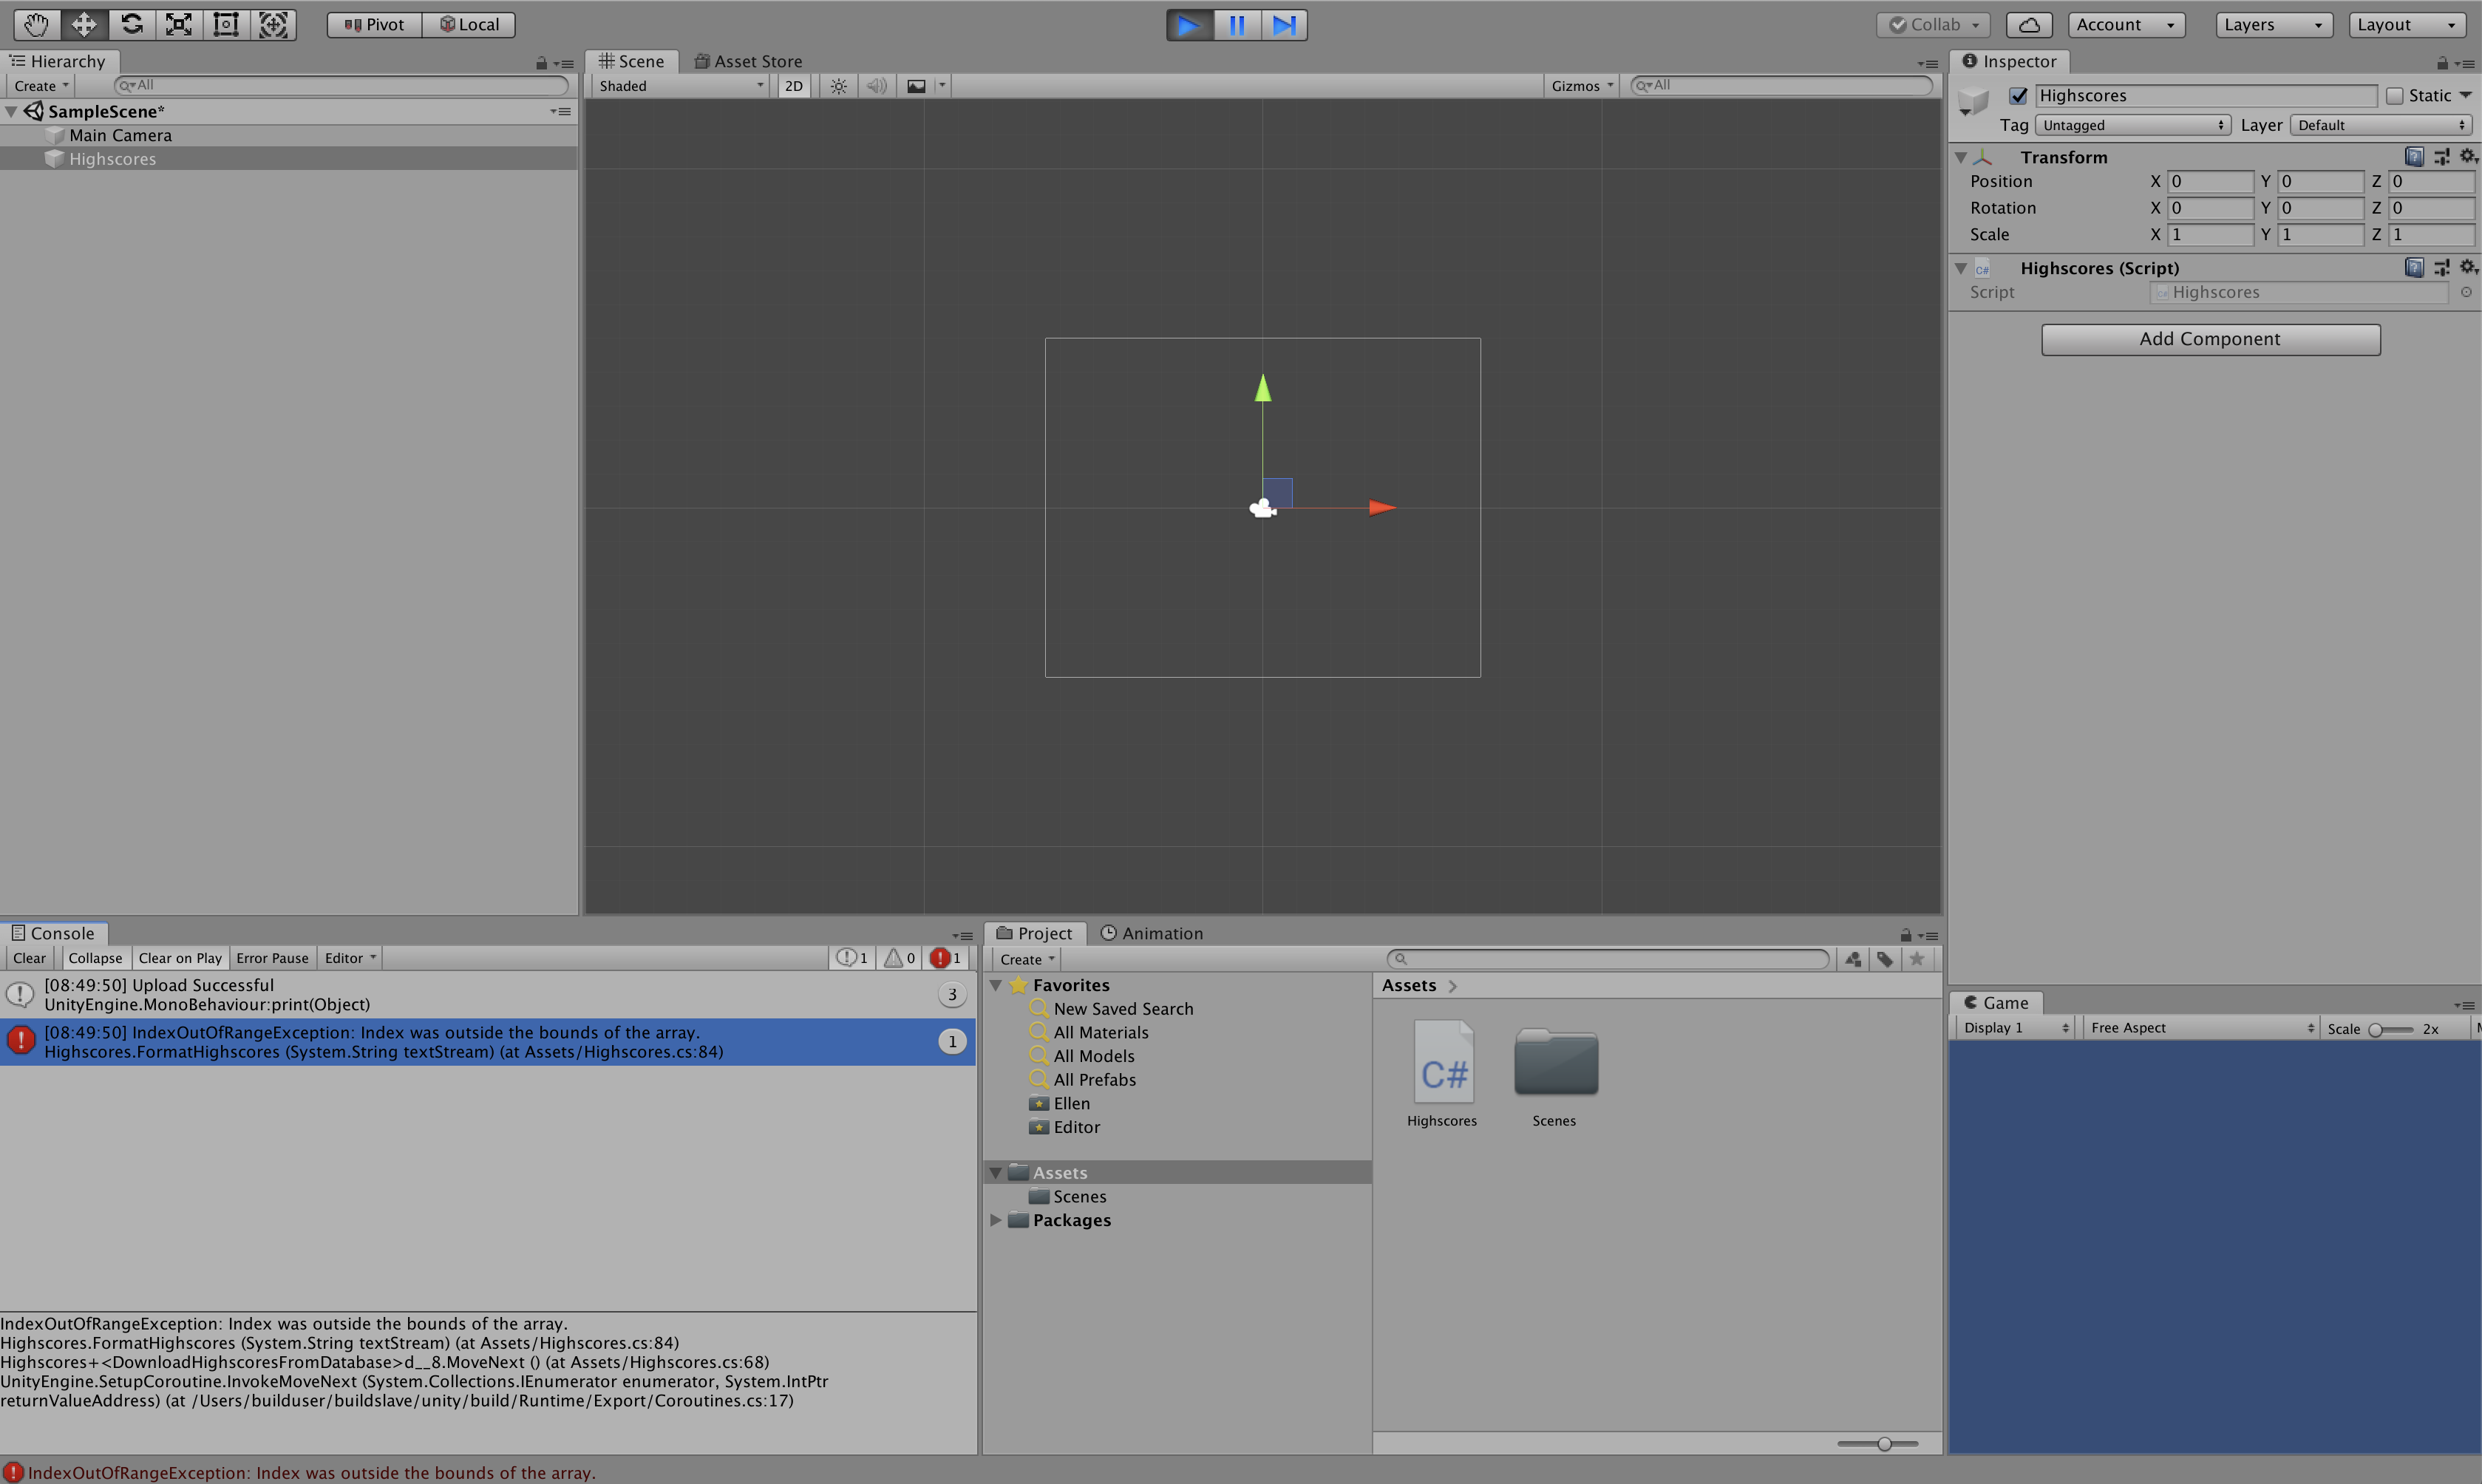The height and width of the screenshot is (1484, 2482).
Task: Open the cloud services button
Action: pyautogui.click(x=2028, y=25)
